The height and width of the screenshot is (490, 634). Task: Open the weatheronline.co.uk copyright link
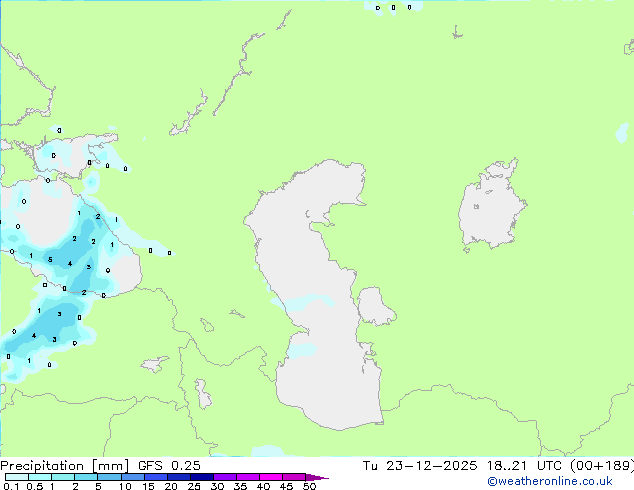550,482
